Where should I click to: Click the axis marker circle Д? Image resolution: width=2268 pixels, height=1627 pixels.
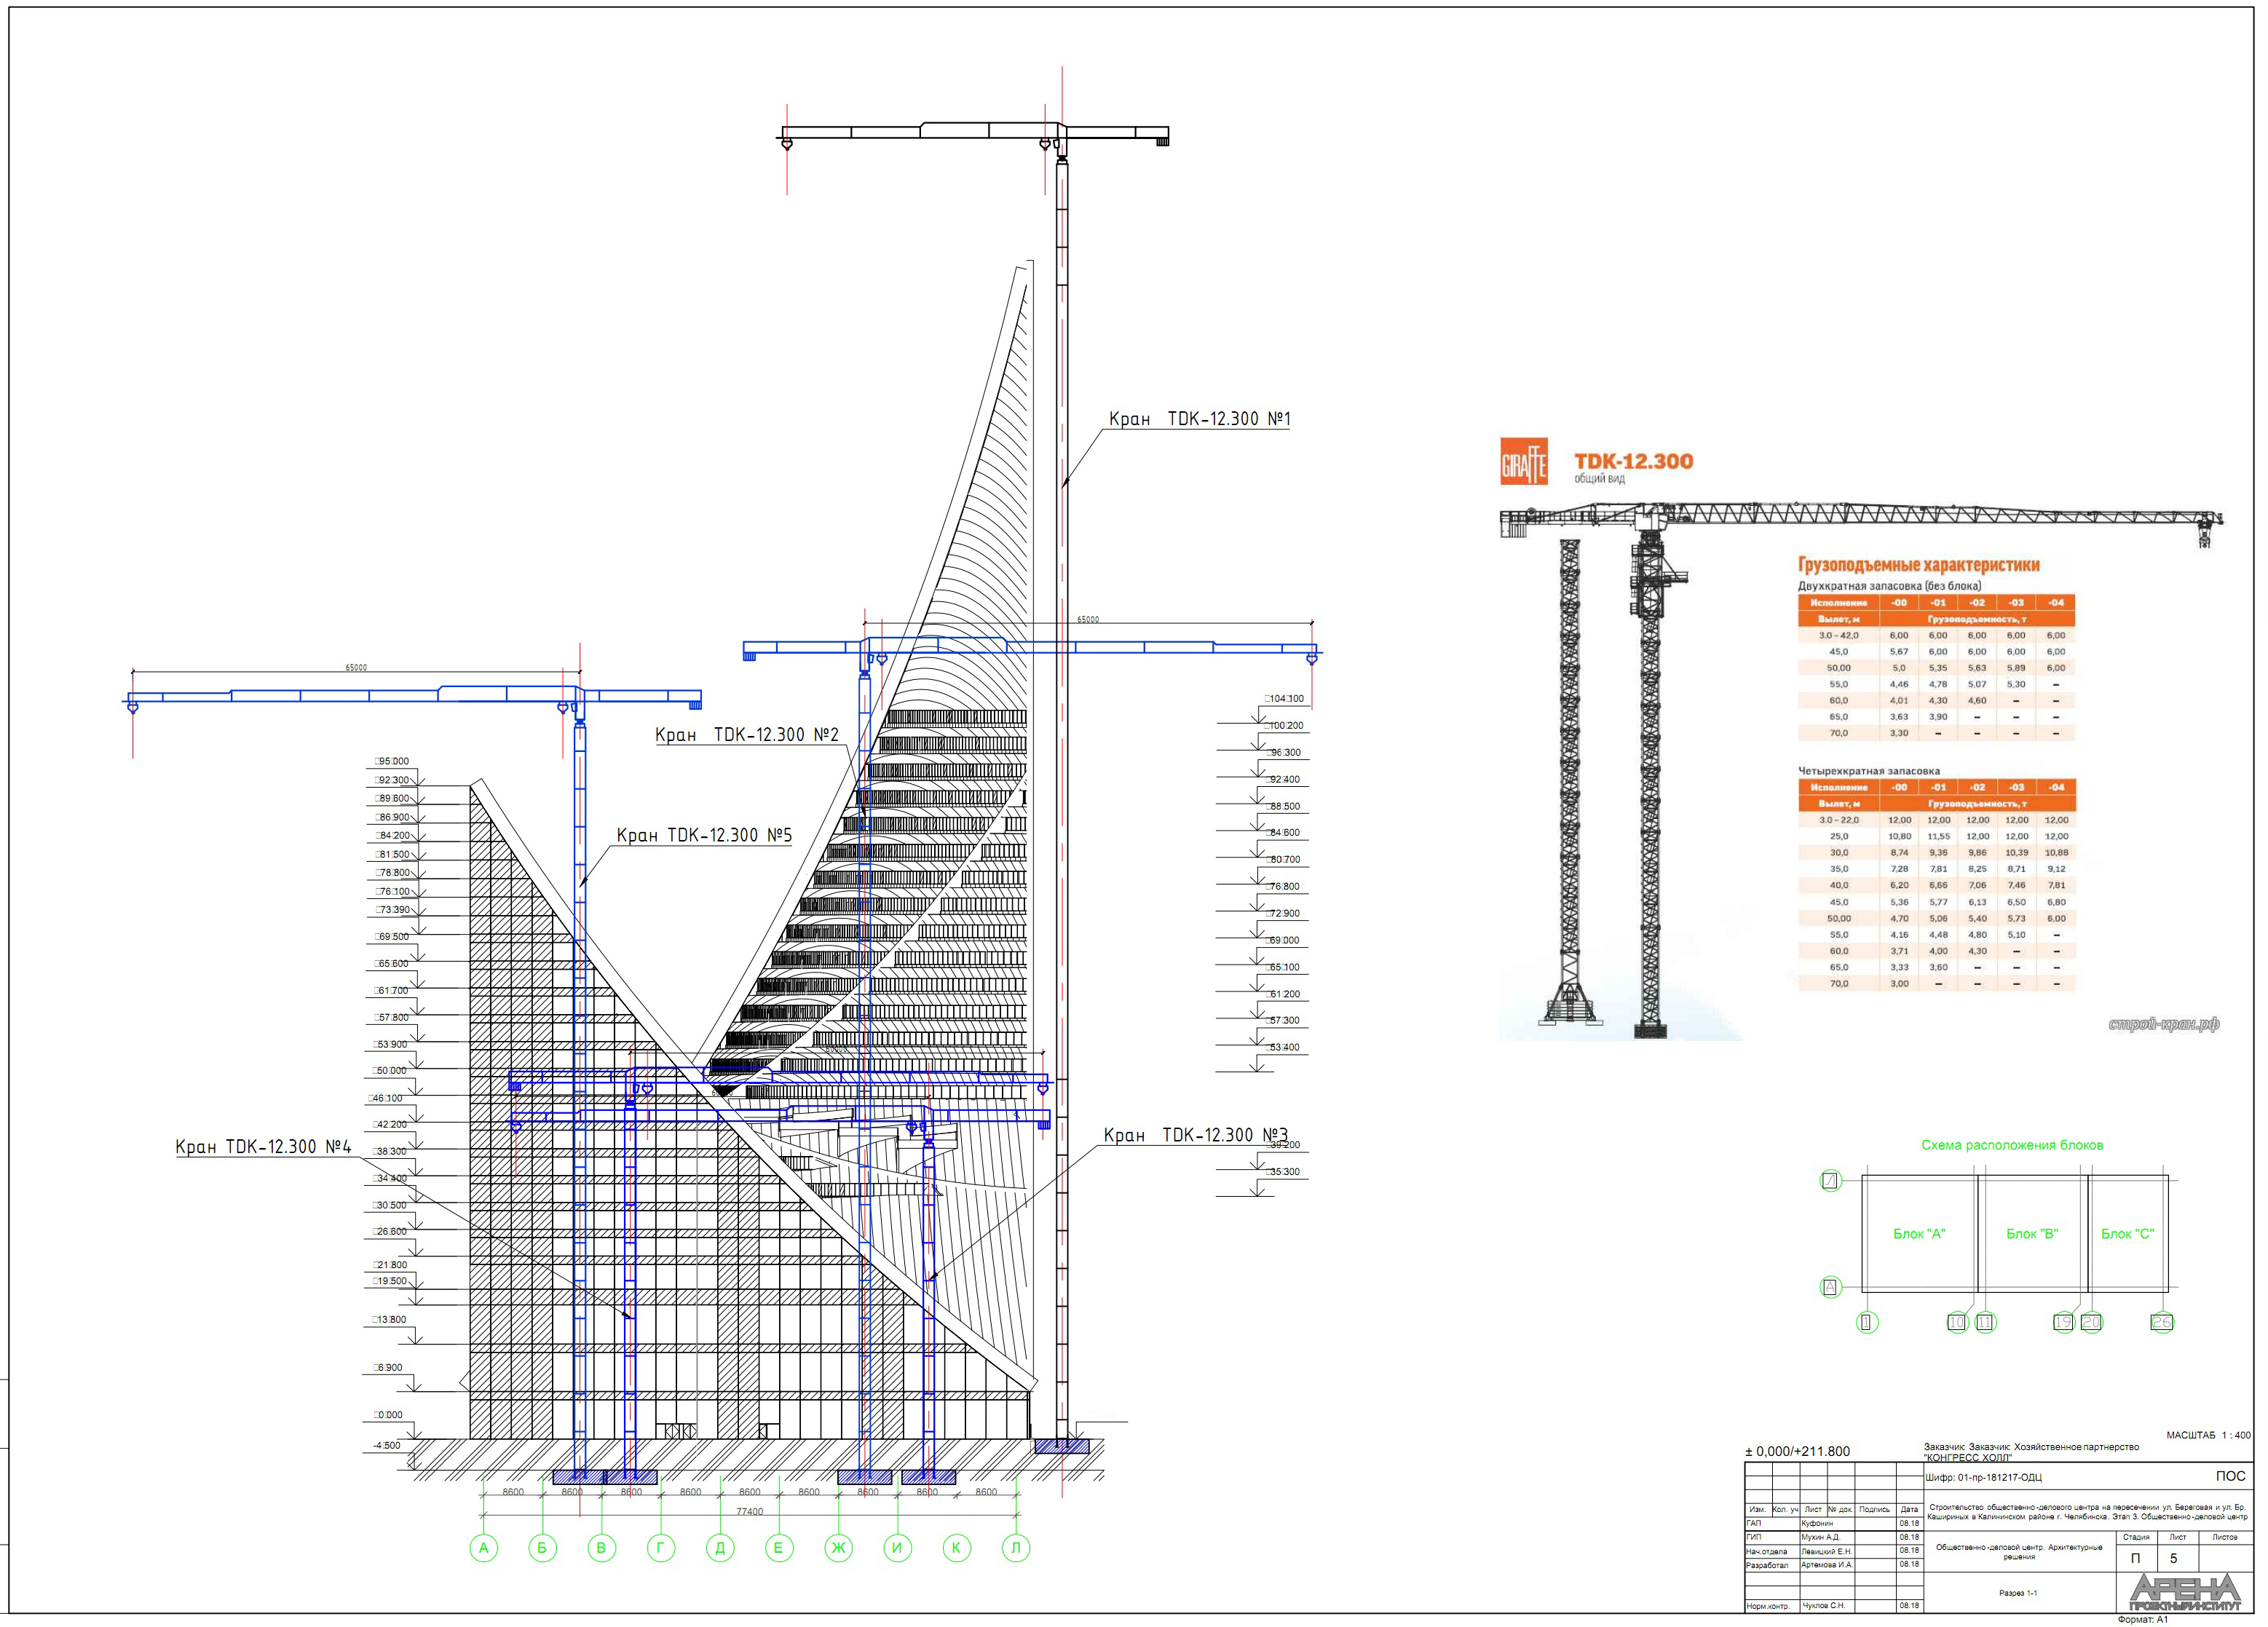[x=720, y=1548]
